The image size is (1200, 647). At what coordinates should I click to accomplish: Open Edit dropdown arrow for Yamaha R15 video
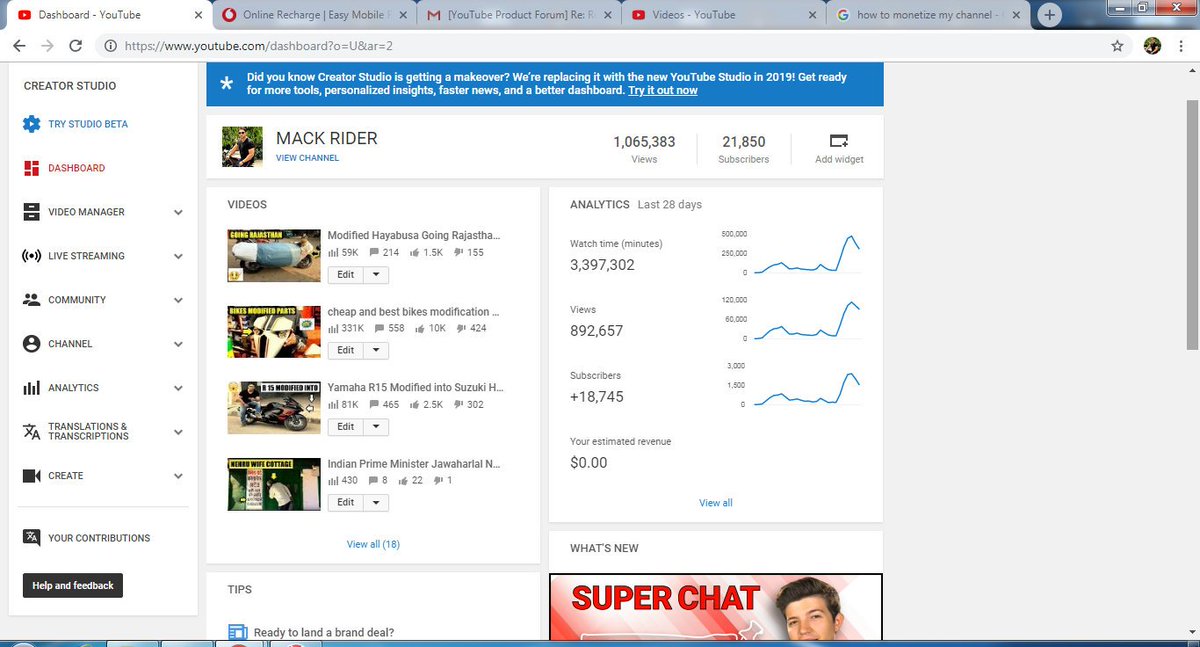click(376, 426)
